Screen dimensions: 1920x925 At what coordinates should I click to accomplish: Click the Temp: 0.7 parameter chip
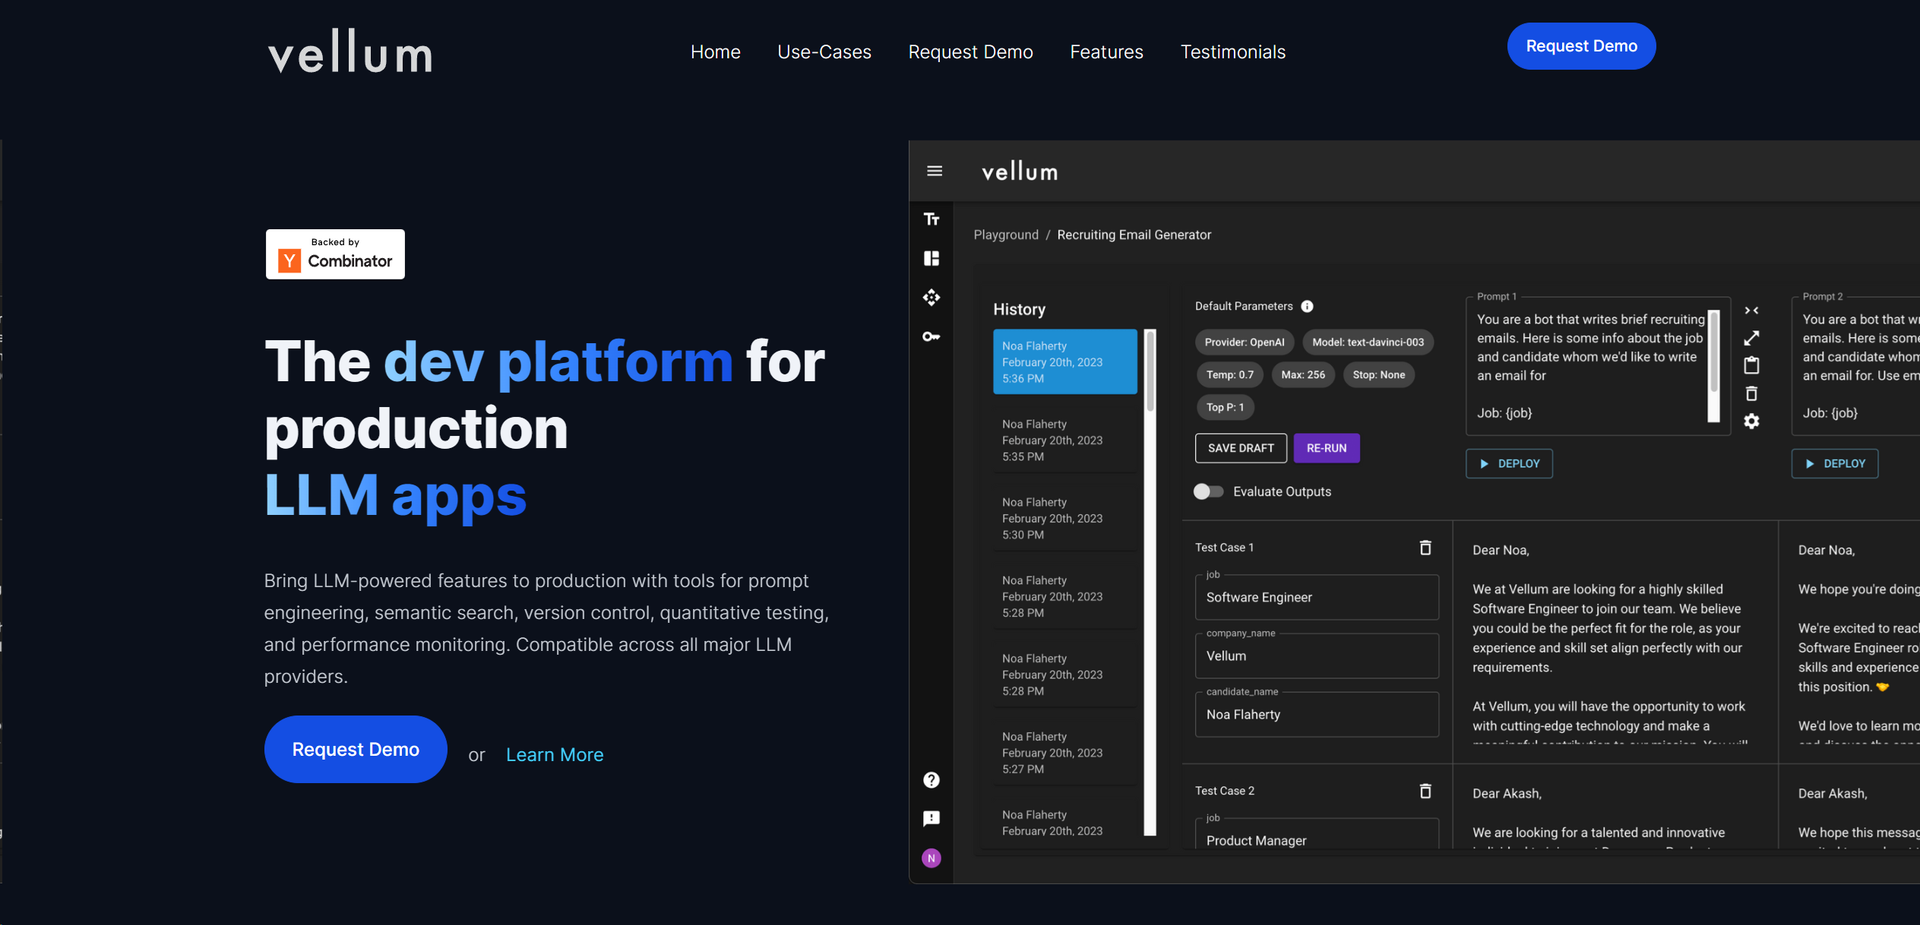1229,375
